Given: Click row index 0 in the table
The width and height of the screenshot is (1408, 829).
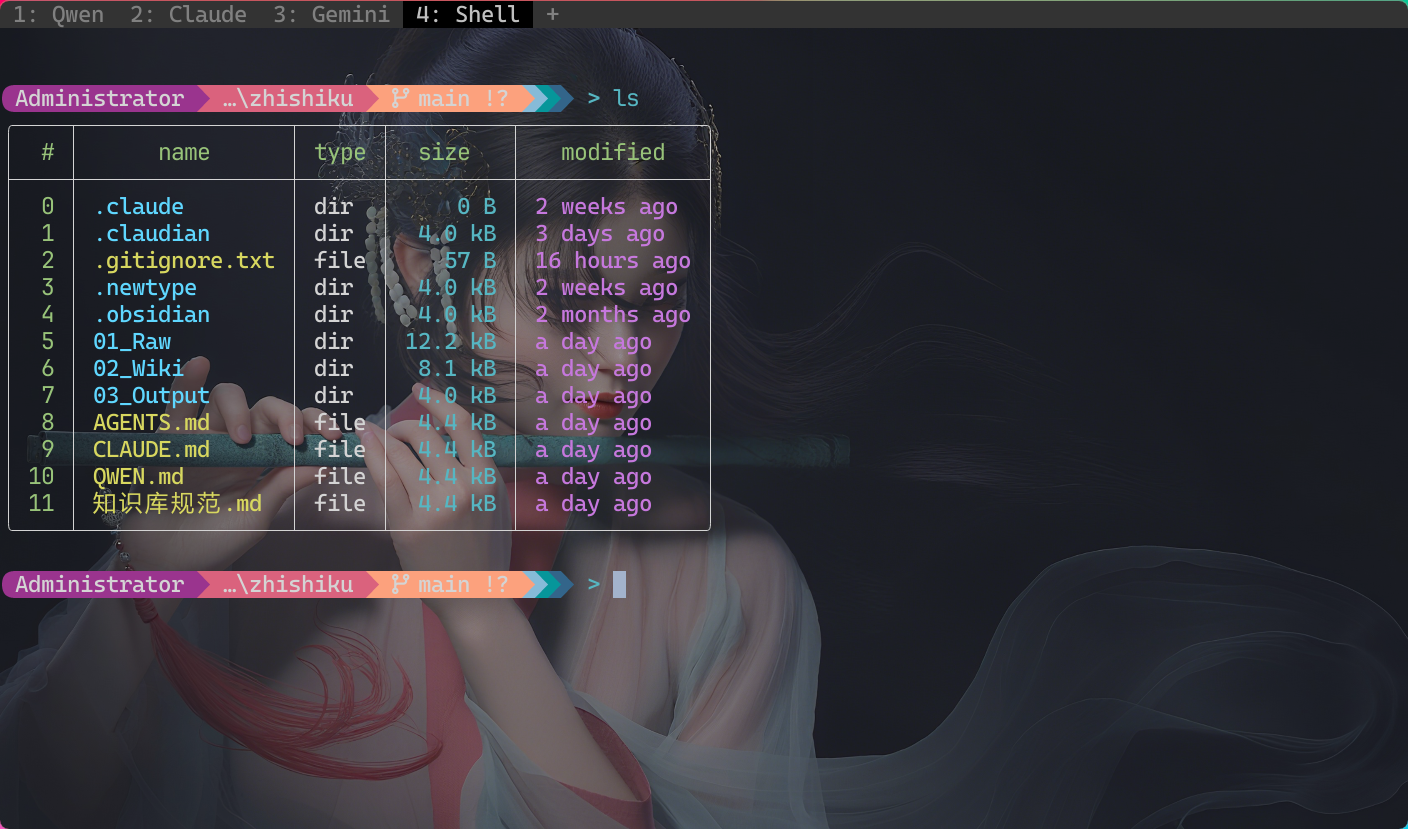Looking at the screenshot, I should pyautogui.click(x=48, y=207).
